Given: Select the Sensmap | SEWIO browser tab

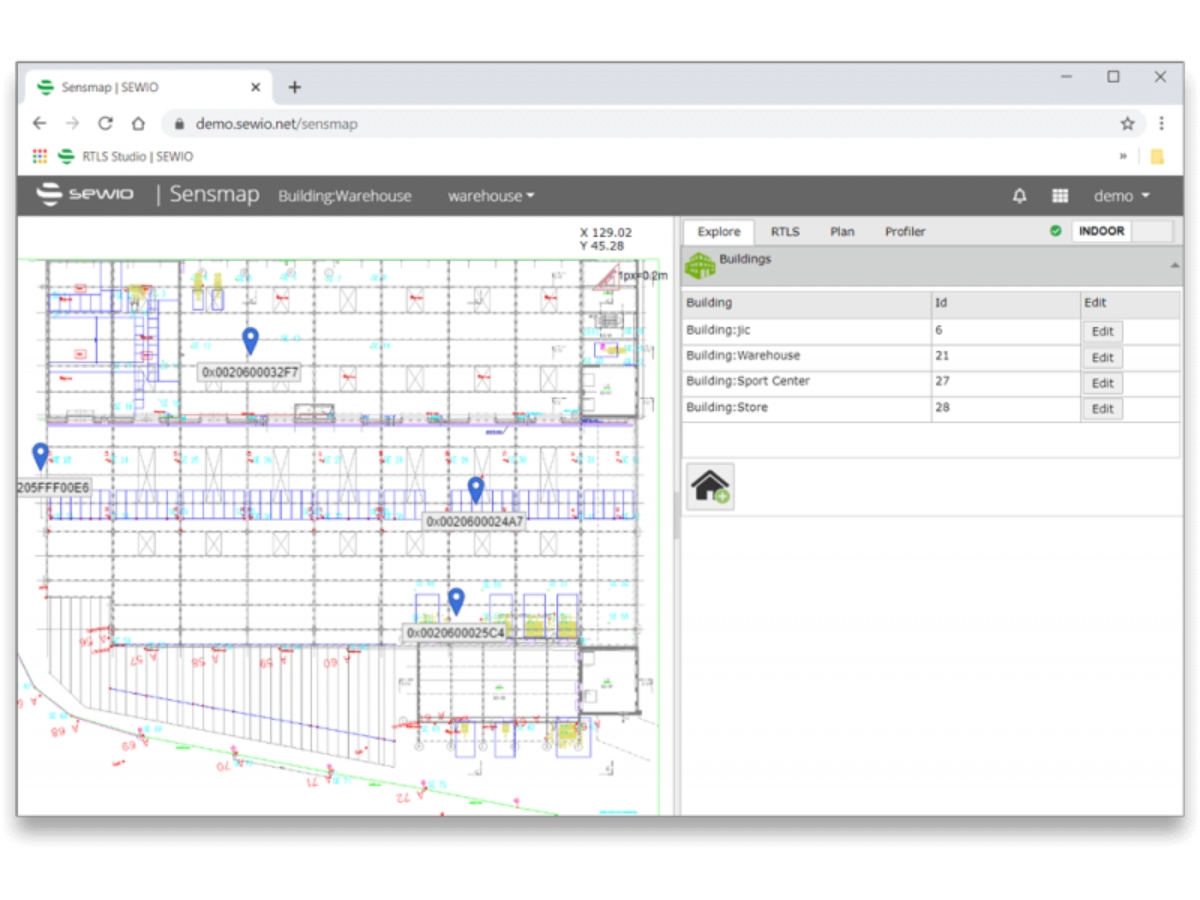Looking at the screenshot, I should click(x=148, y=87).
